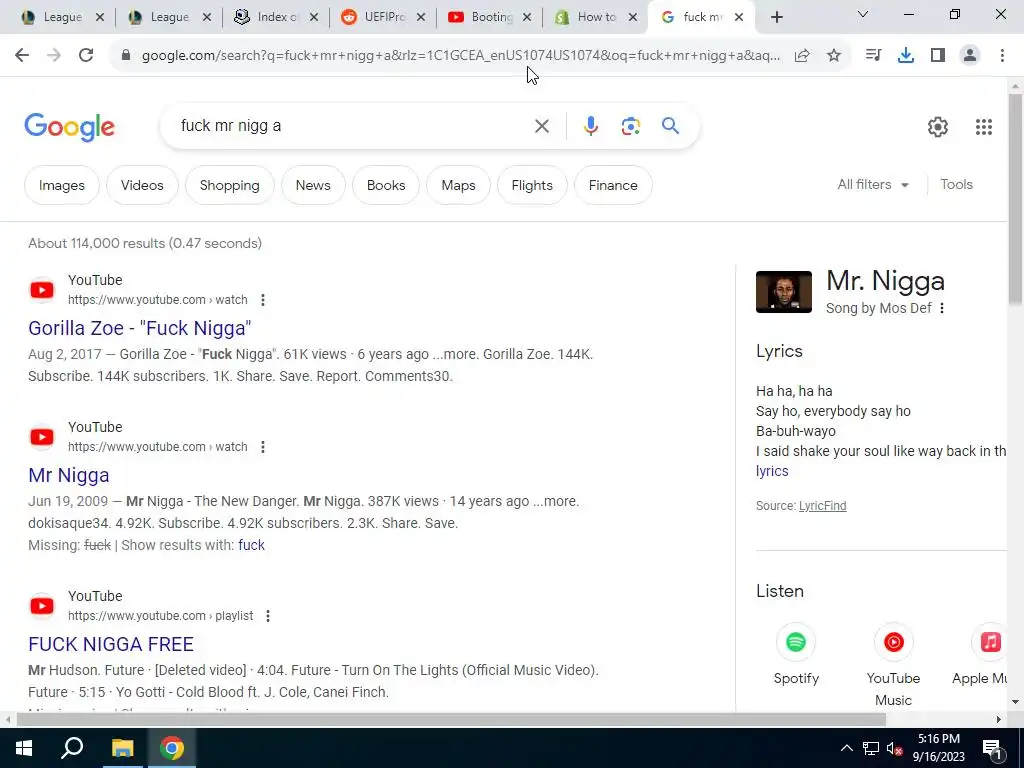
Task: Close the second League tab
Action: (207, 18)
